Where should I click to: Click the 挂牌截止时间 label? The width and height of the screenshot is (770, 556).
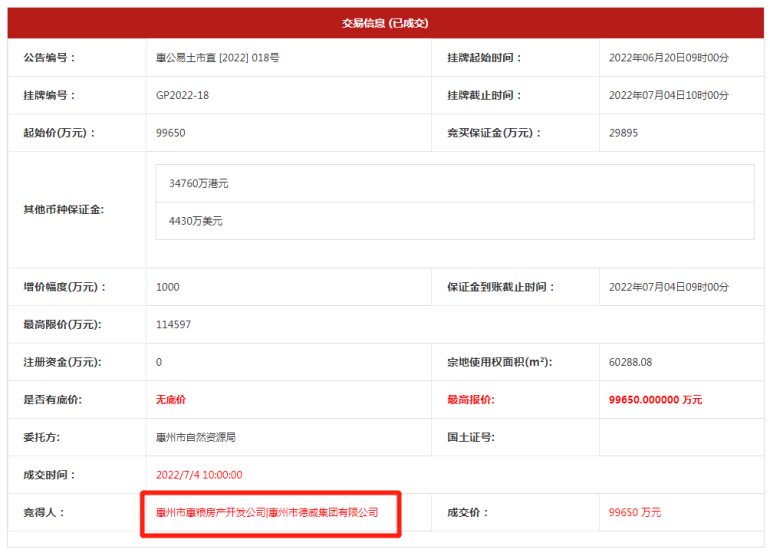point(484,95)
